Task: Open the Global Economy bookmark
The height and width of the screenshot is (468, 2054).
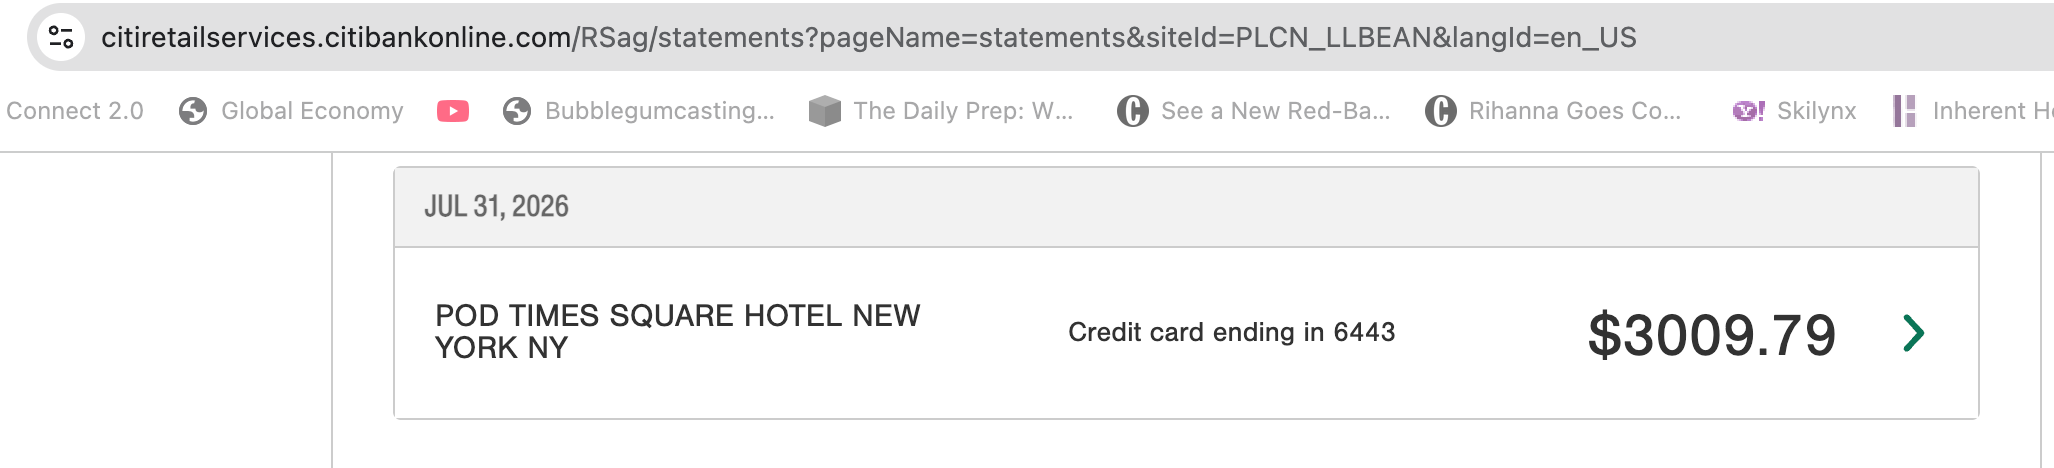Action: pos(312,111)
